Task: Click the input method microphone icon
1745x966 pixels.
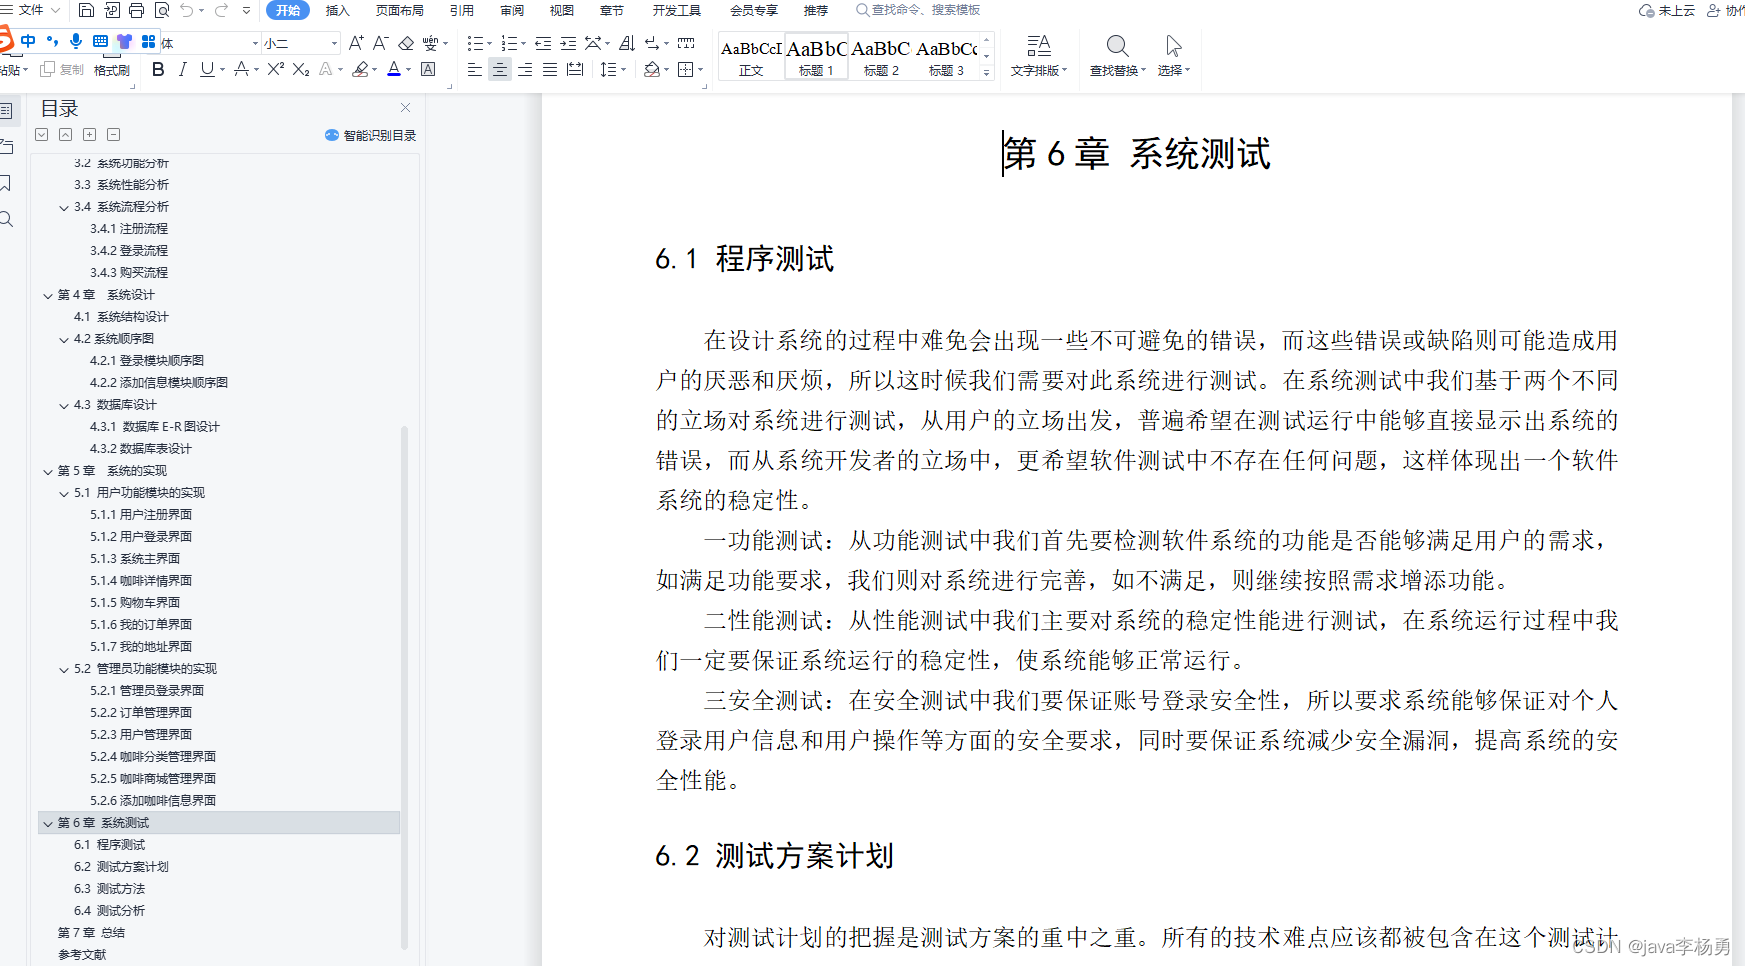Action: pos(76,41)
